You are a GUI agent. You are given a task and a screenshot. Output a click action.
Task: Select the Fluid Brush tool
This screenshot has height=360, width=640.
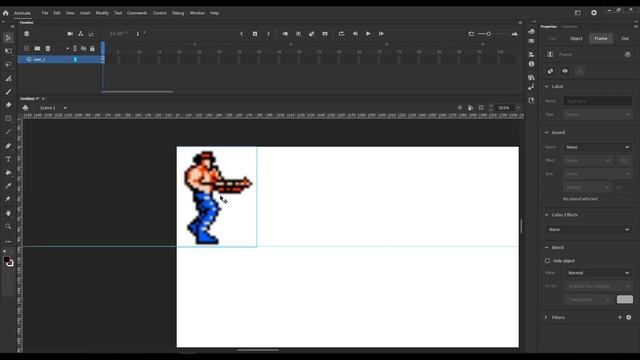(8, 78)
